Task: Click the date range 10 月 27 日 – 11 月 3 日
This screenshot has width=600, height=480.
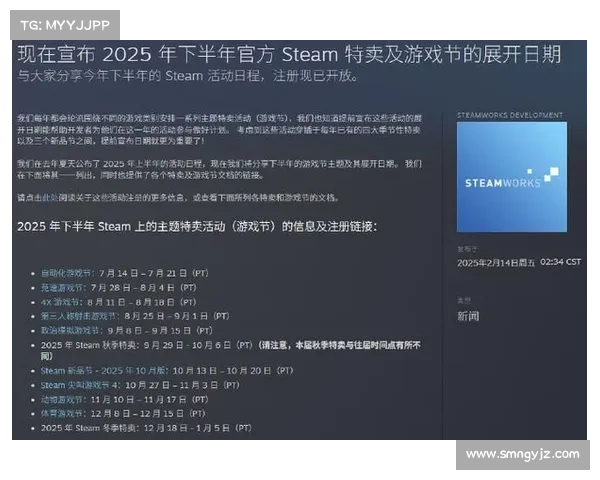Action: point(172,385)
